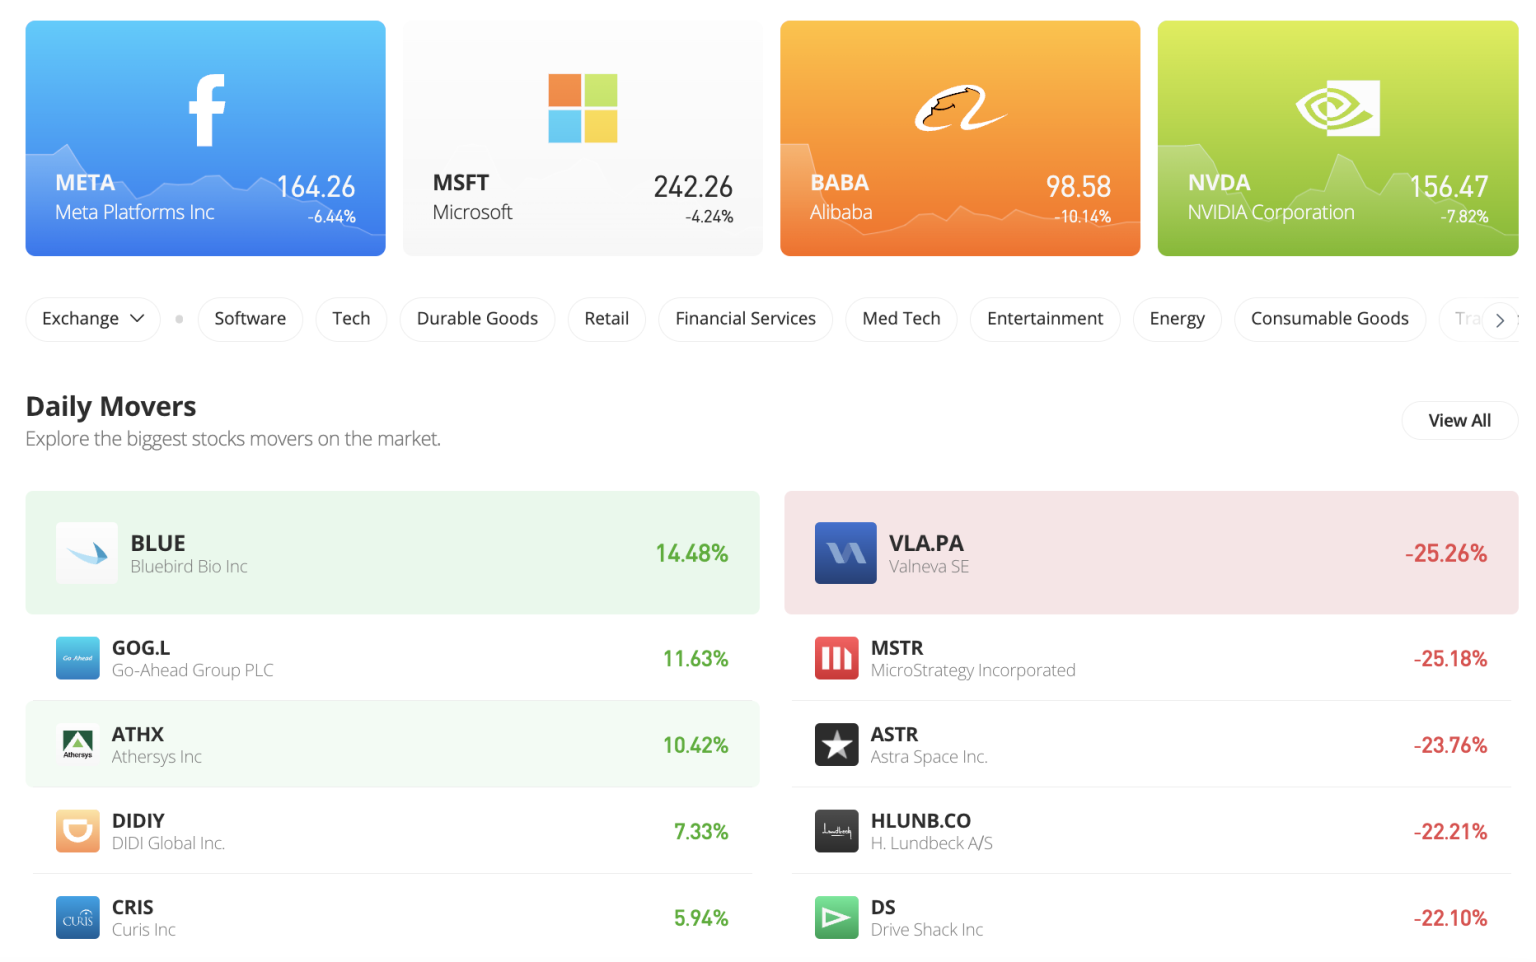
Task: Click the Valneva SE logo icon
Action: click(x=845, y=553)
